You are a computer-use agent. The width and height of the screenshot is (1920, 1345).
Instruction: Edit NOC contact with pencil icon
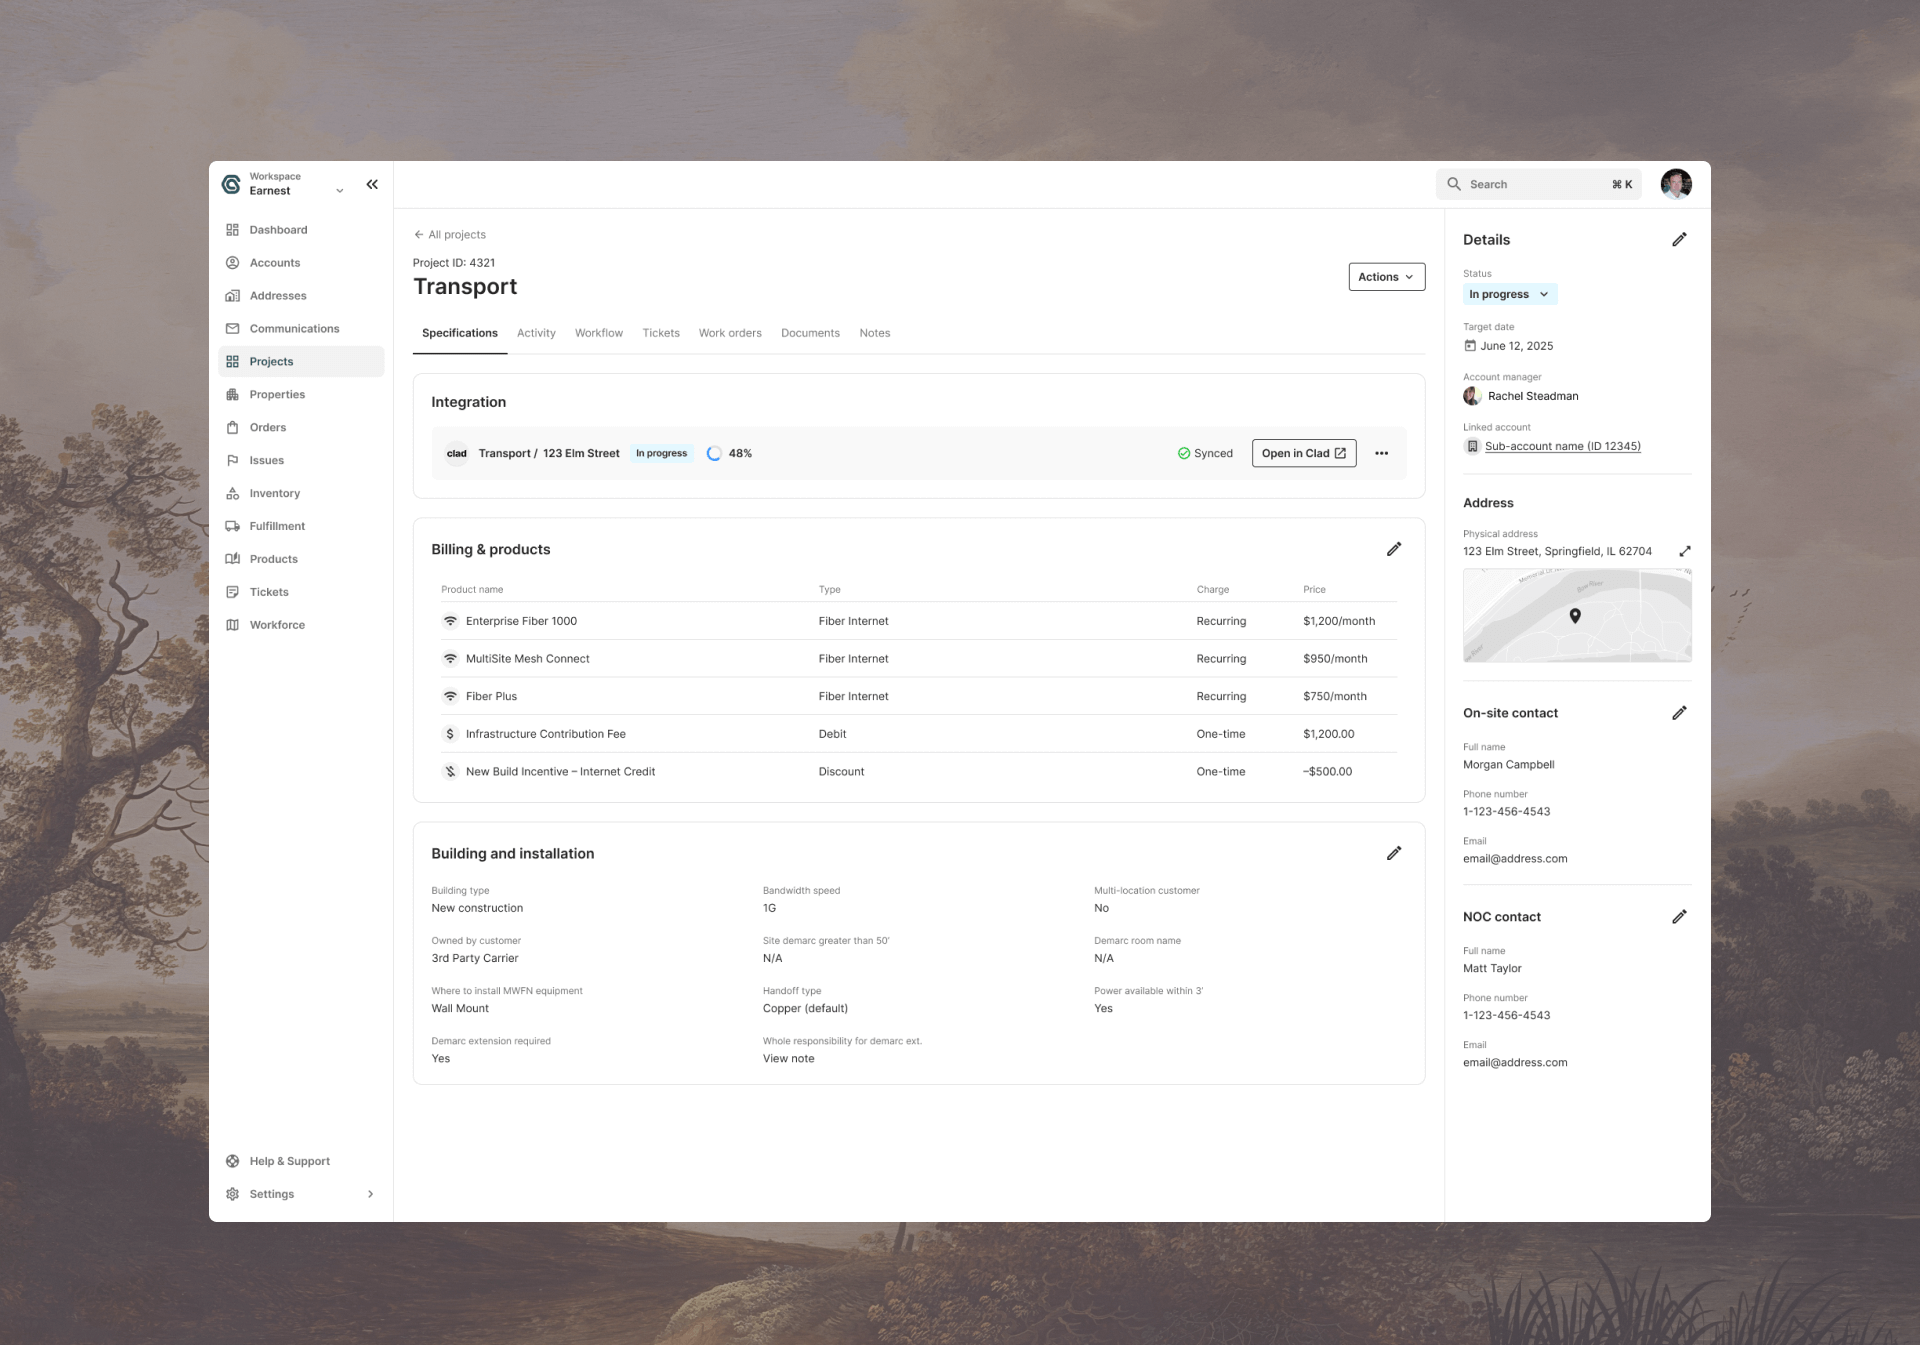pyautogui.click(x=1679, y=917)
